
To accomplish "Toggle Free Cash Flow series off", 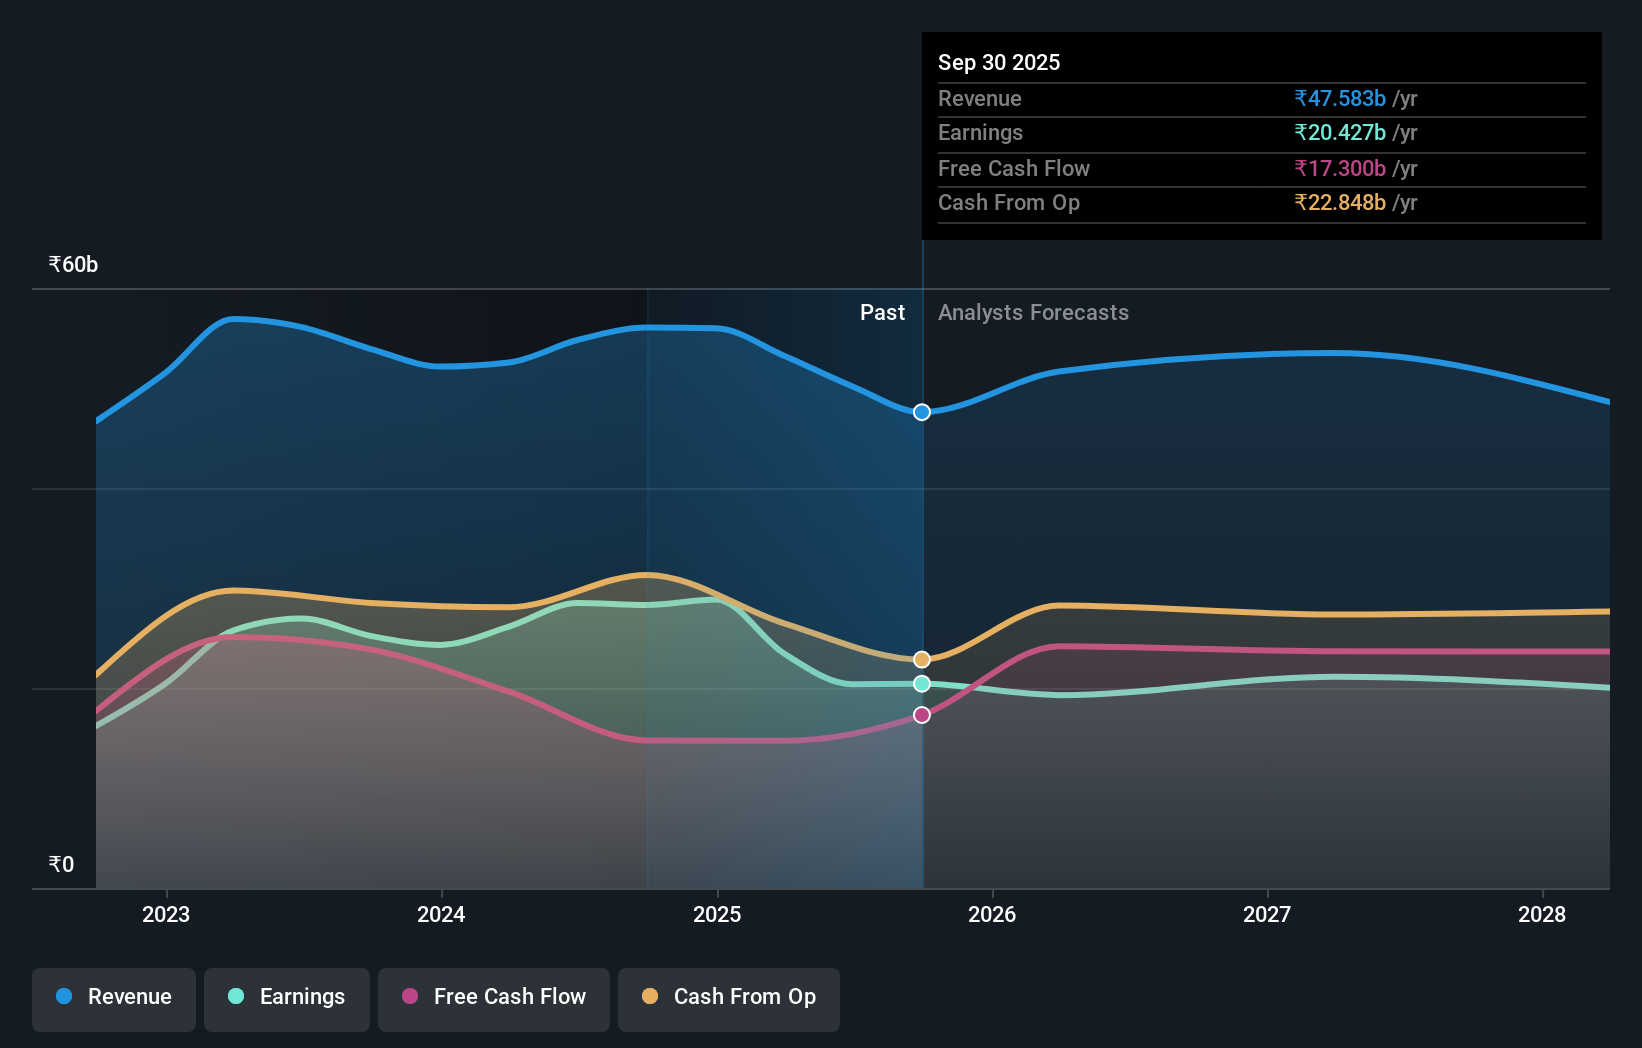I will click(x=493, y=997).
